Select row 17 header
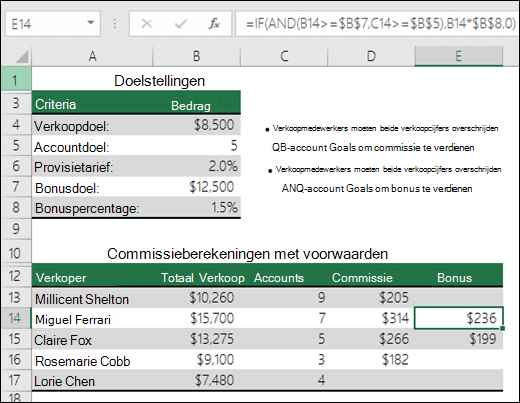This screenshot has height=403, width=520. (16, 380)
